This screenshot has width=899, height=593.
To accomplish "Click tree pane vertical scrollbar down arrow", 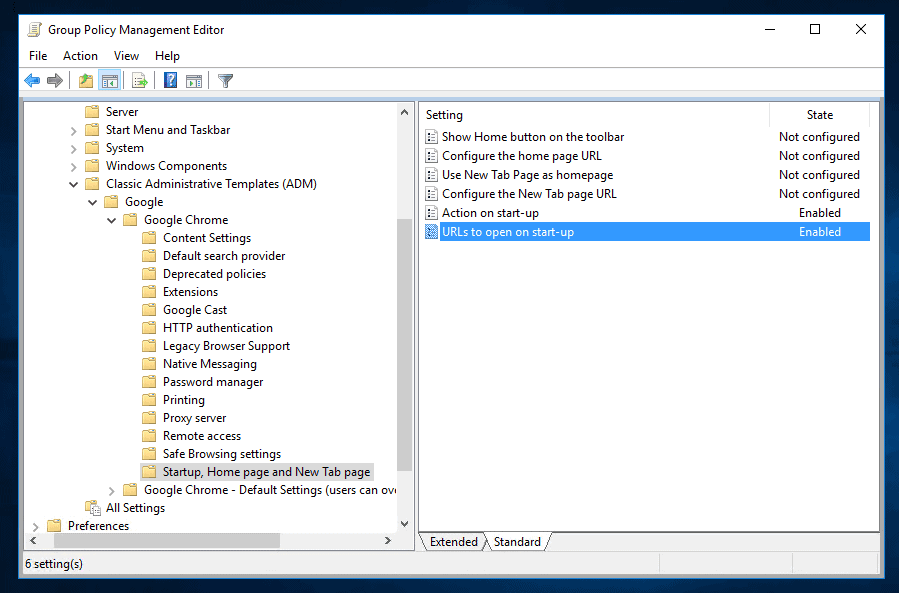I will click(404, 524).
